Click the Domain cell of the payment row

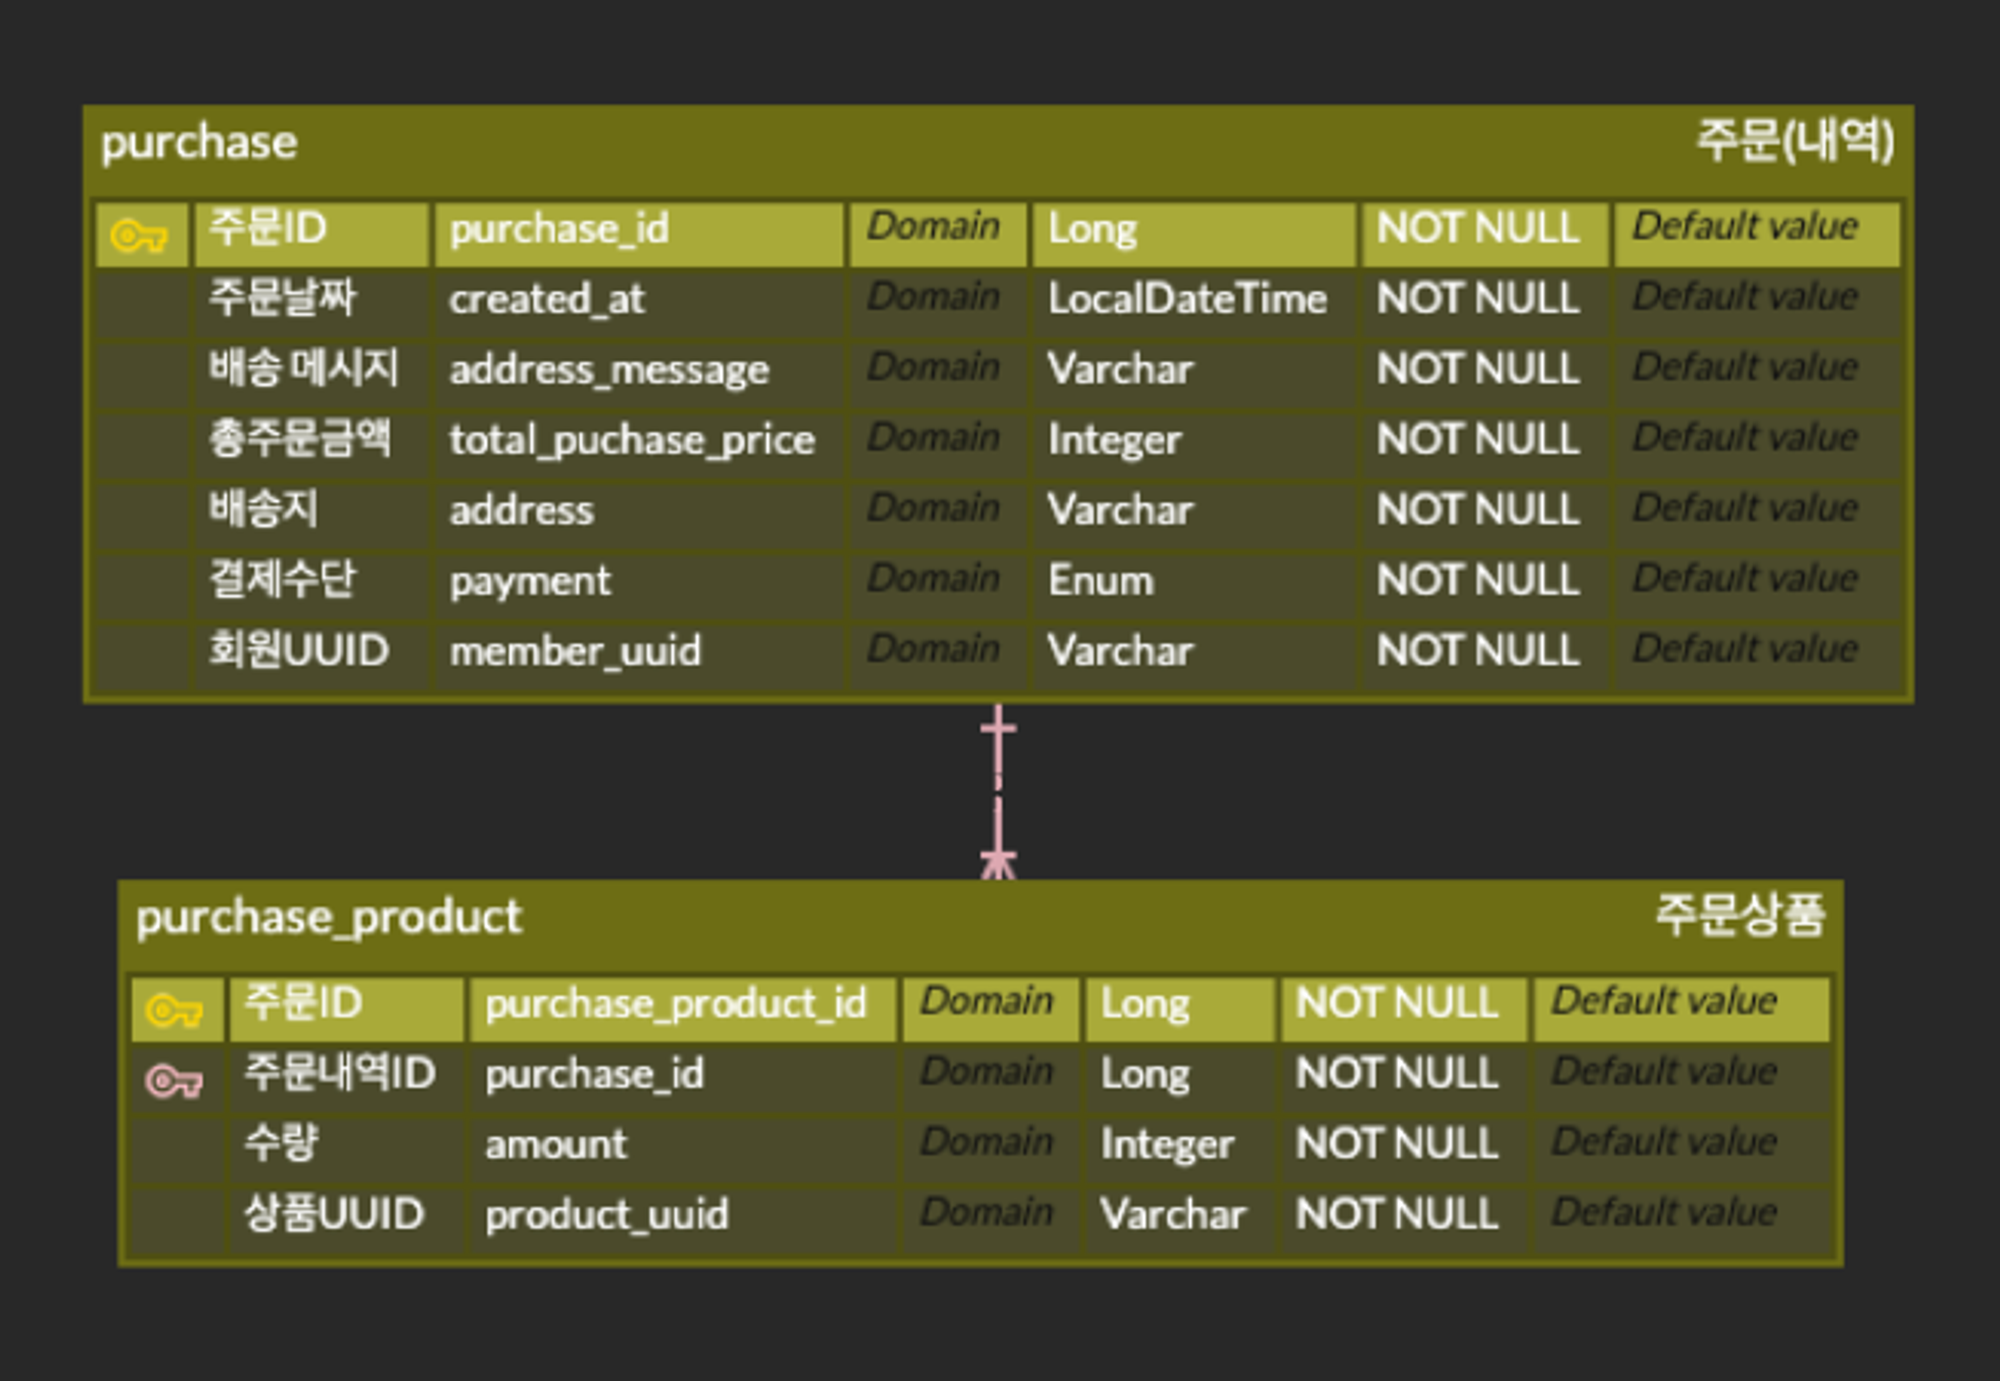[x=933, y=579]
